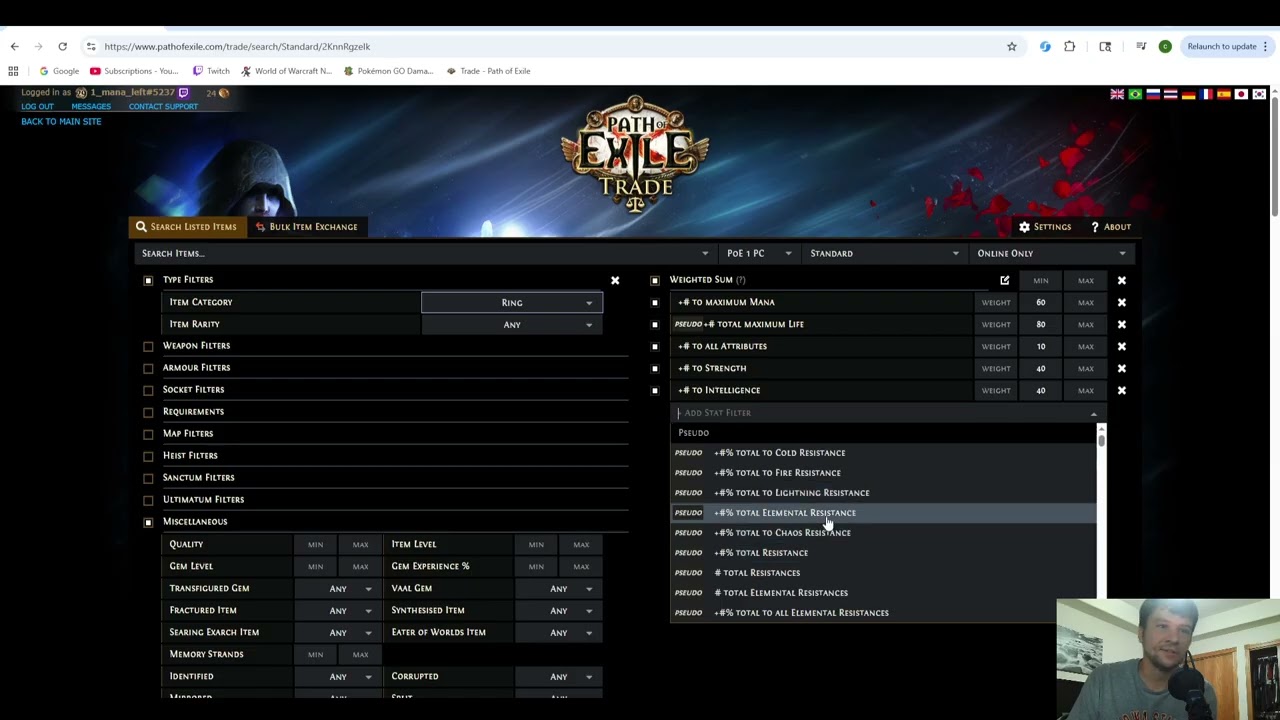1280x720 pixels.
Task: Switch site language with the Spain flag
Action: tap(1224, 94)
